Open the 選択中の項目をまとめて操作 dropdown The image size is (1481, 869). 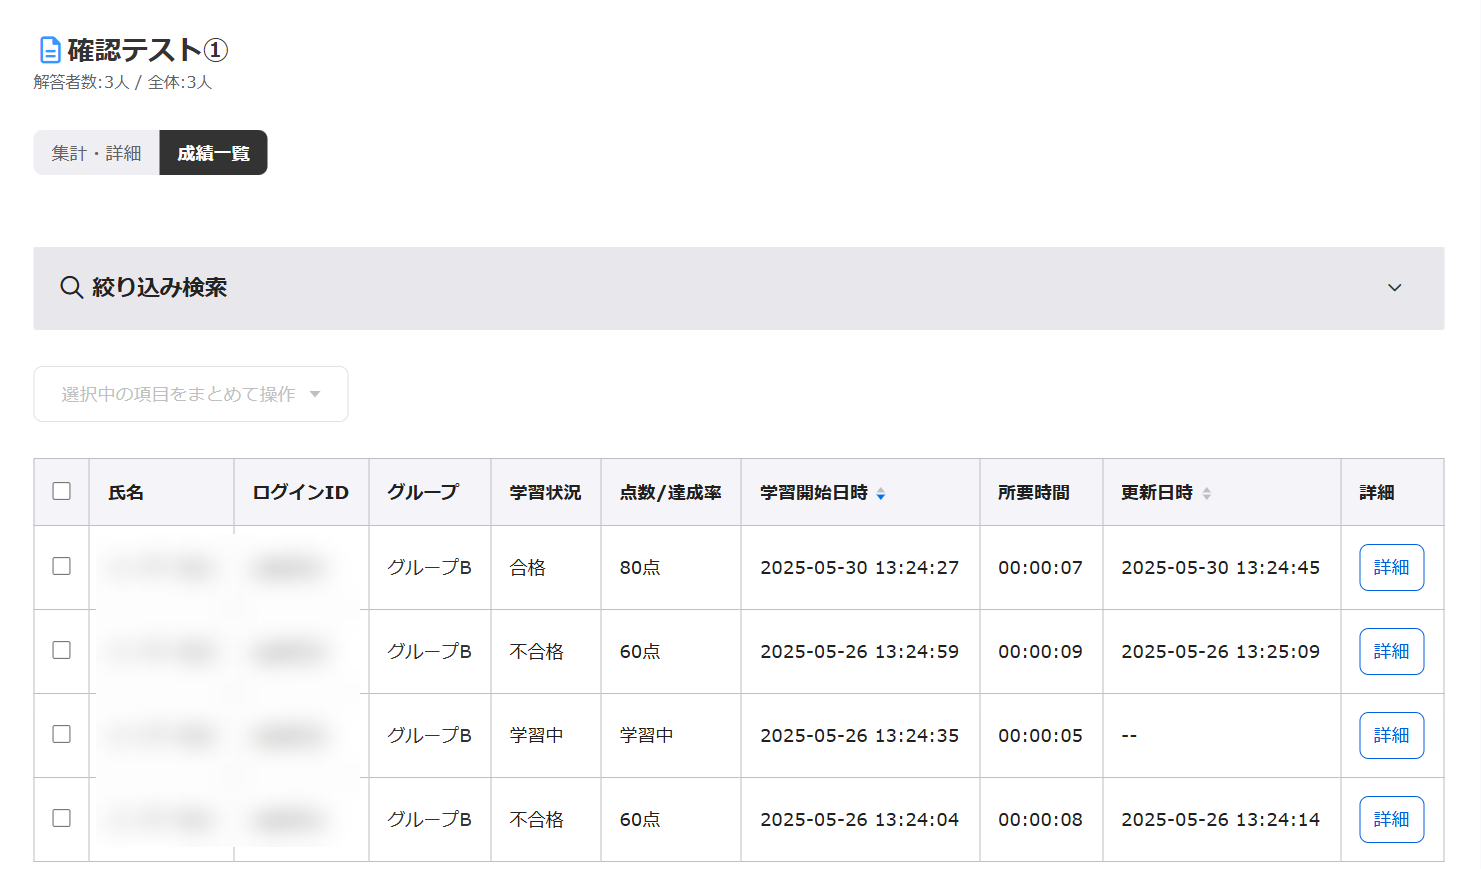[x=191, y=394]
